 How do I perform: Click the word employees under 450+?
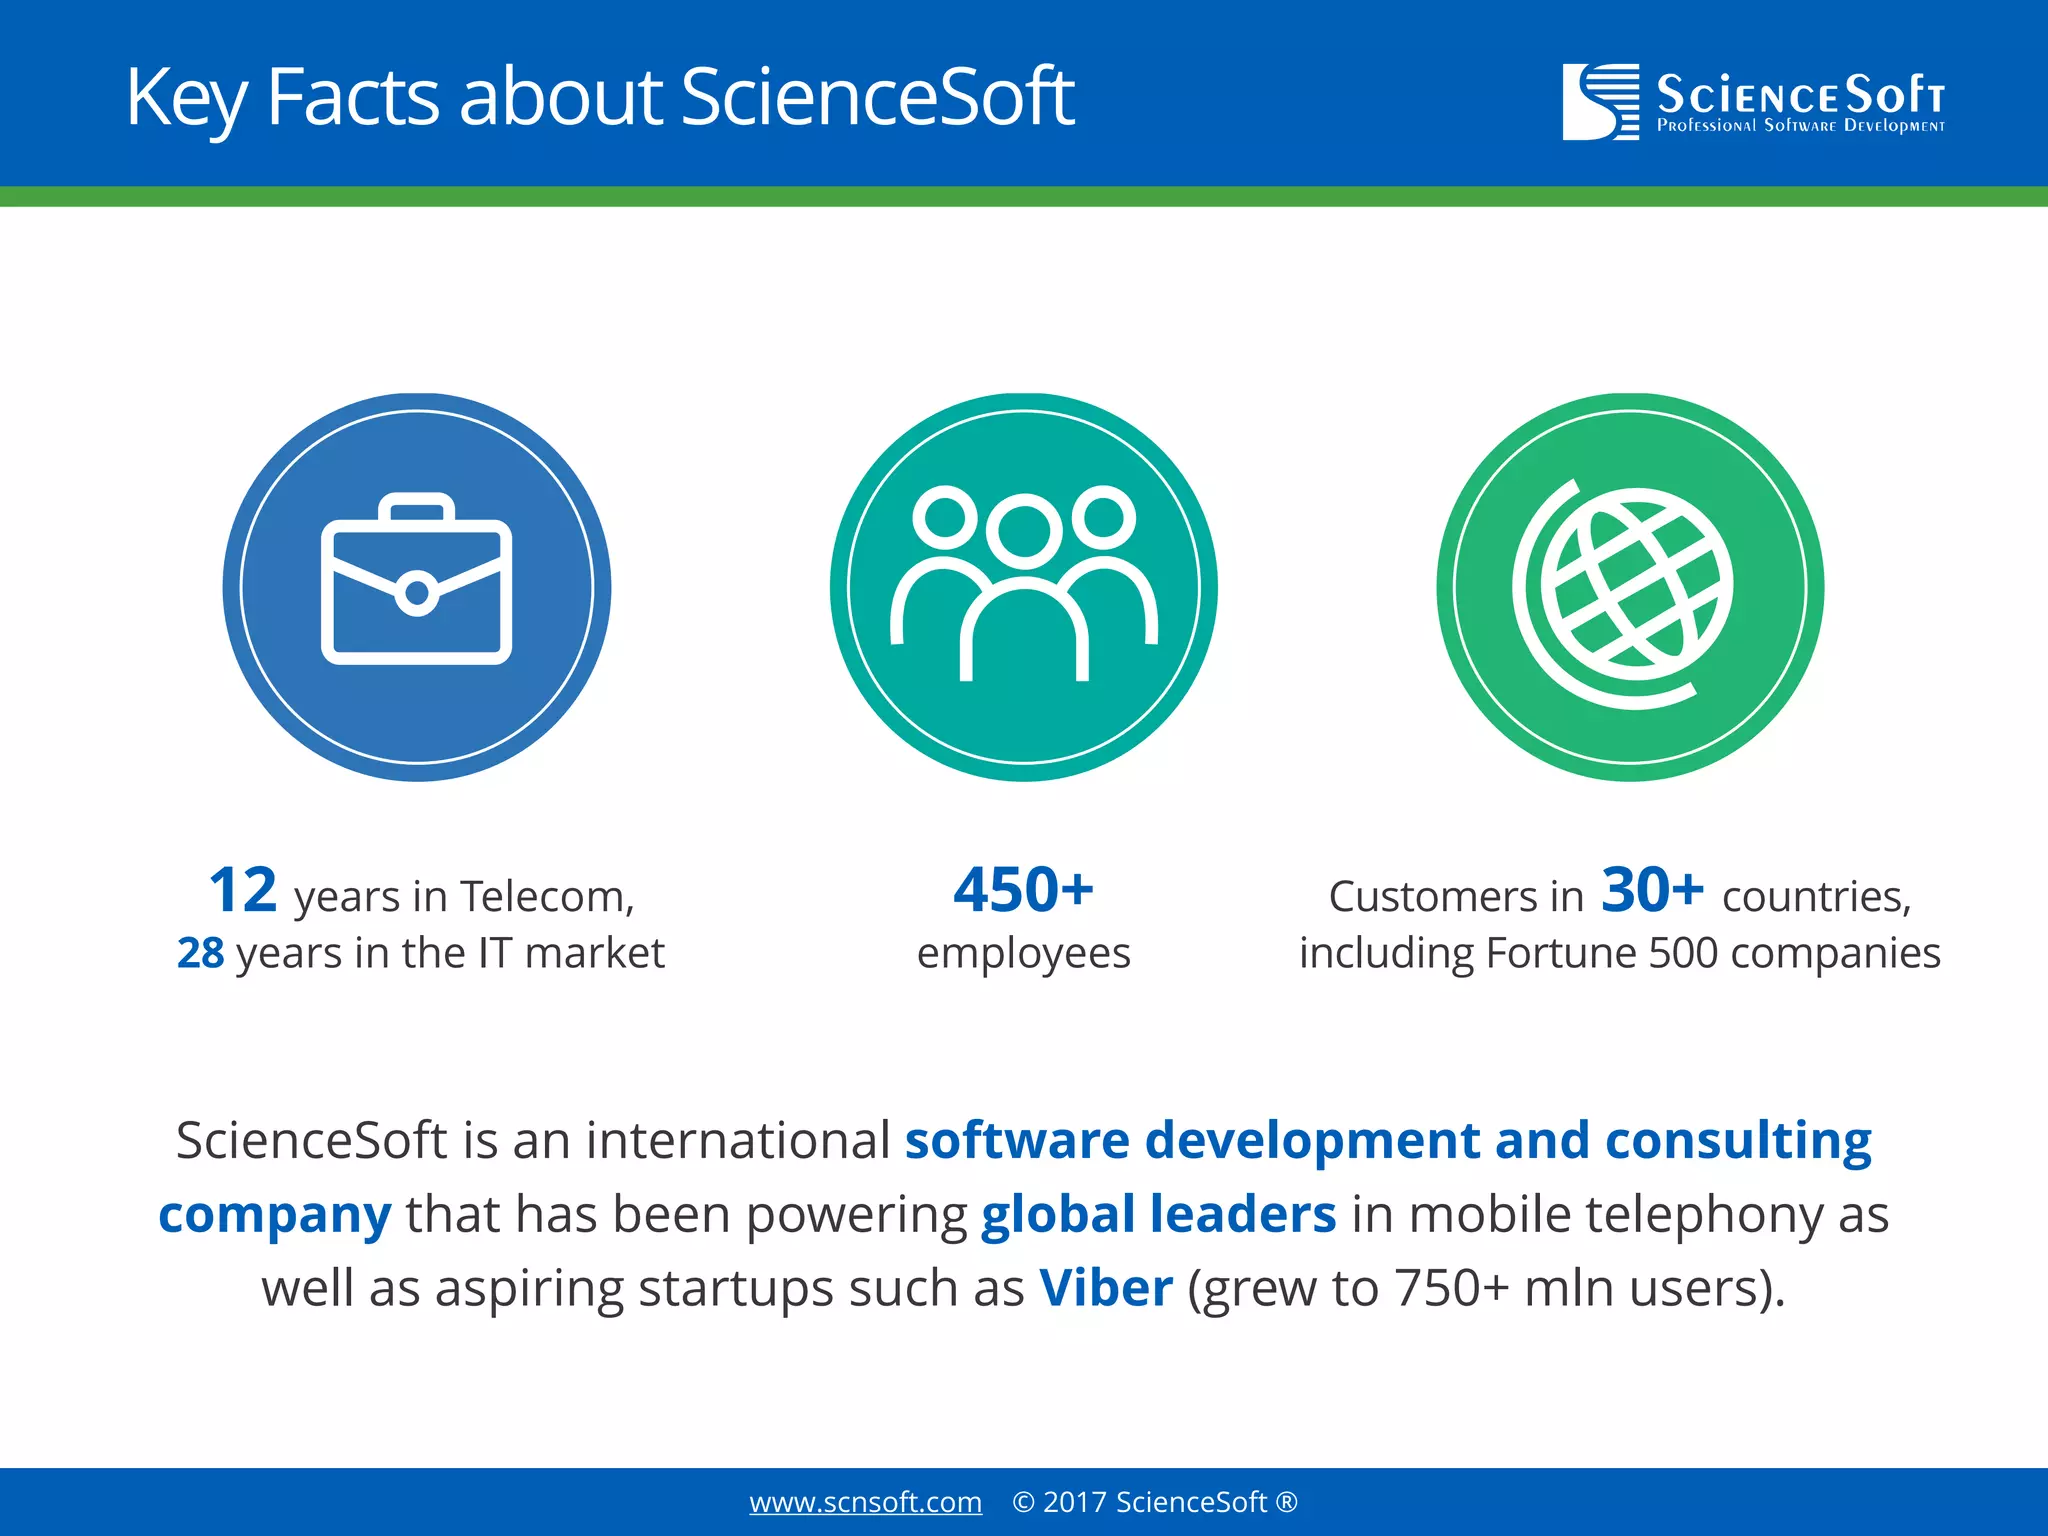tap(1023, 953)
